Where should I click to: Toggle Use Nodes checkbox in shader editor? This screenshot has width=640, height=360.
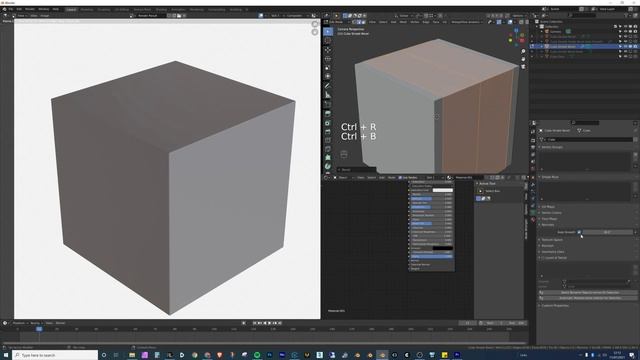400,178
